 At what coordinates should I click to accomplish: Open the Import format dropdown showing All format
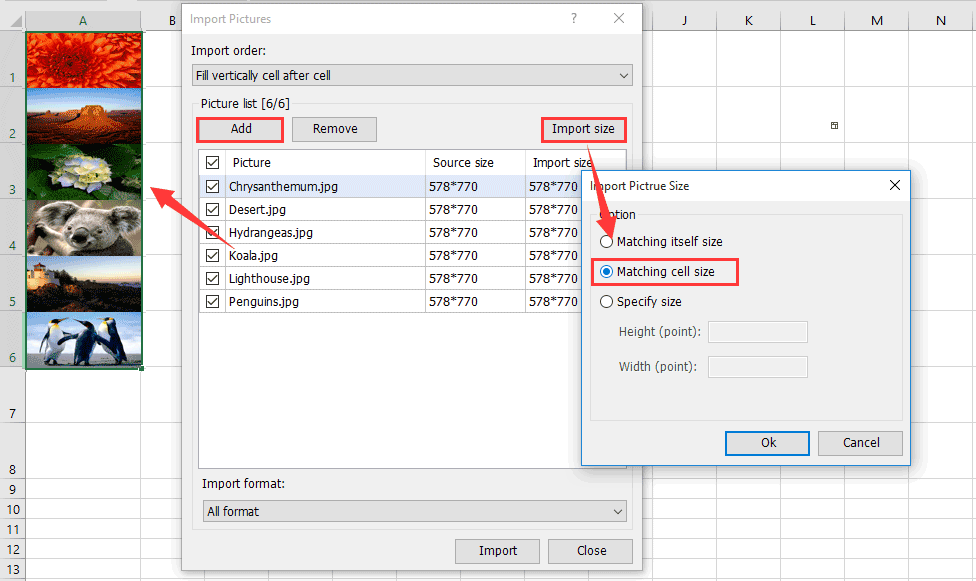(413, 510)
